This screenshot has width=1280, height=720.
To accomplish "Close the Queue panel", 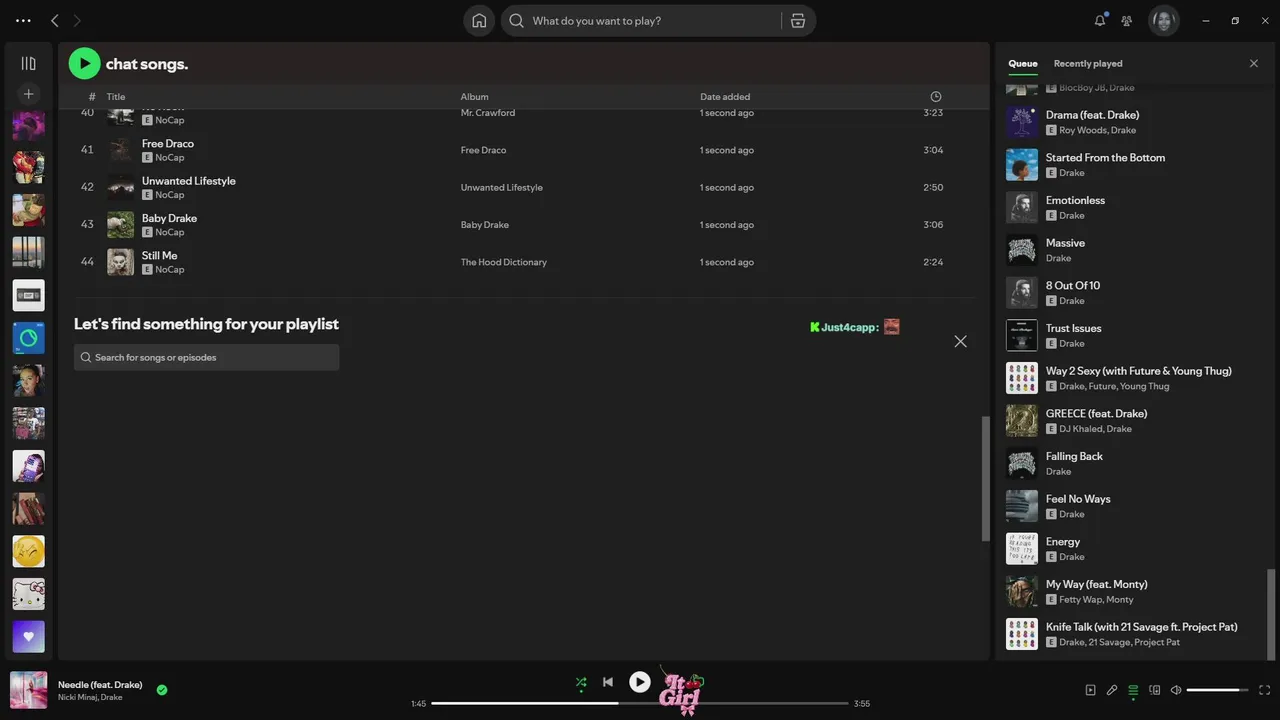I will (1254, 63).
